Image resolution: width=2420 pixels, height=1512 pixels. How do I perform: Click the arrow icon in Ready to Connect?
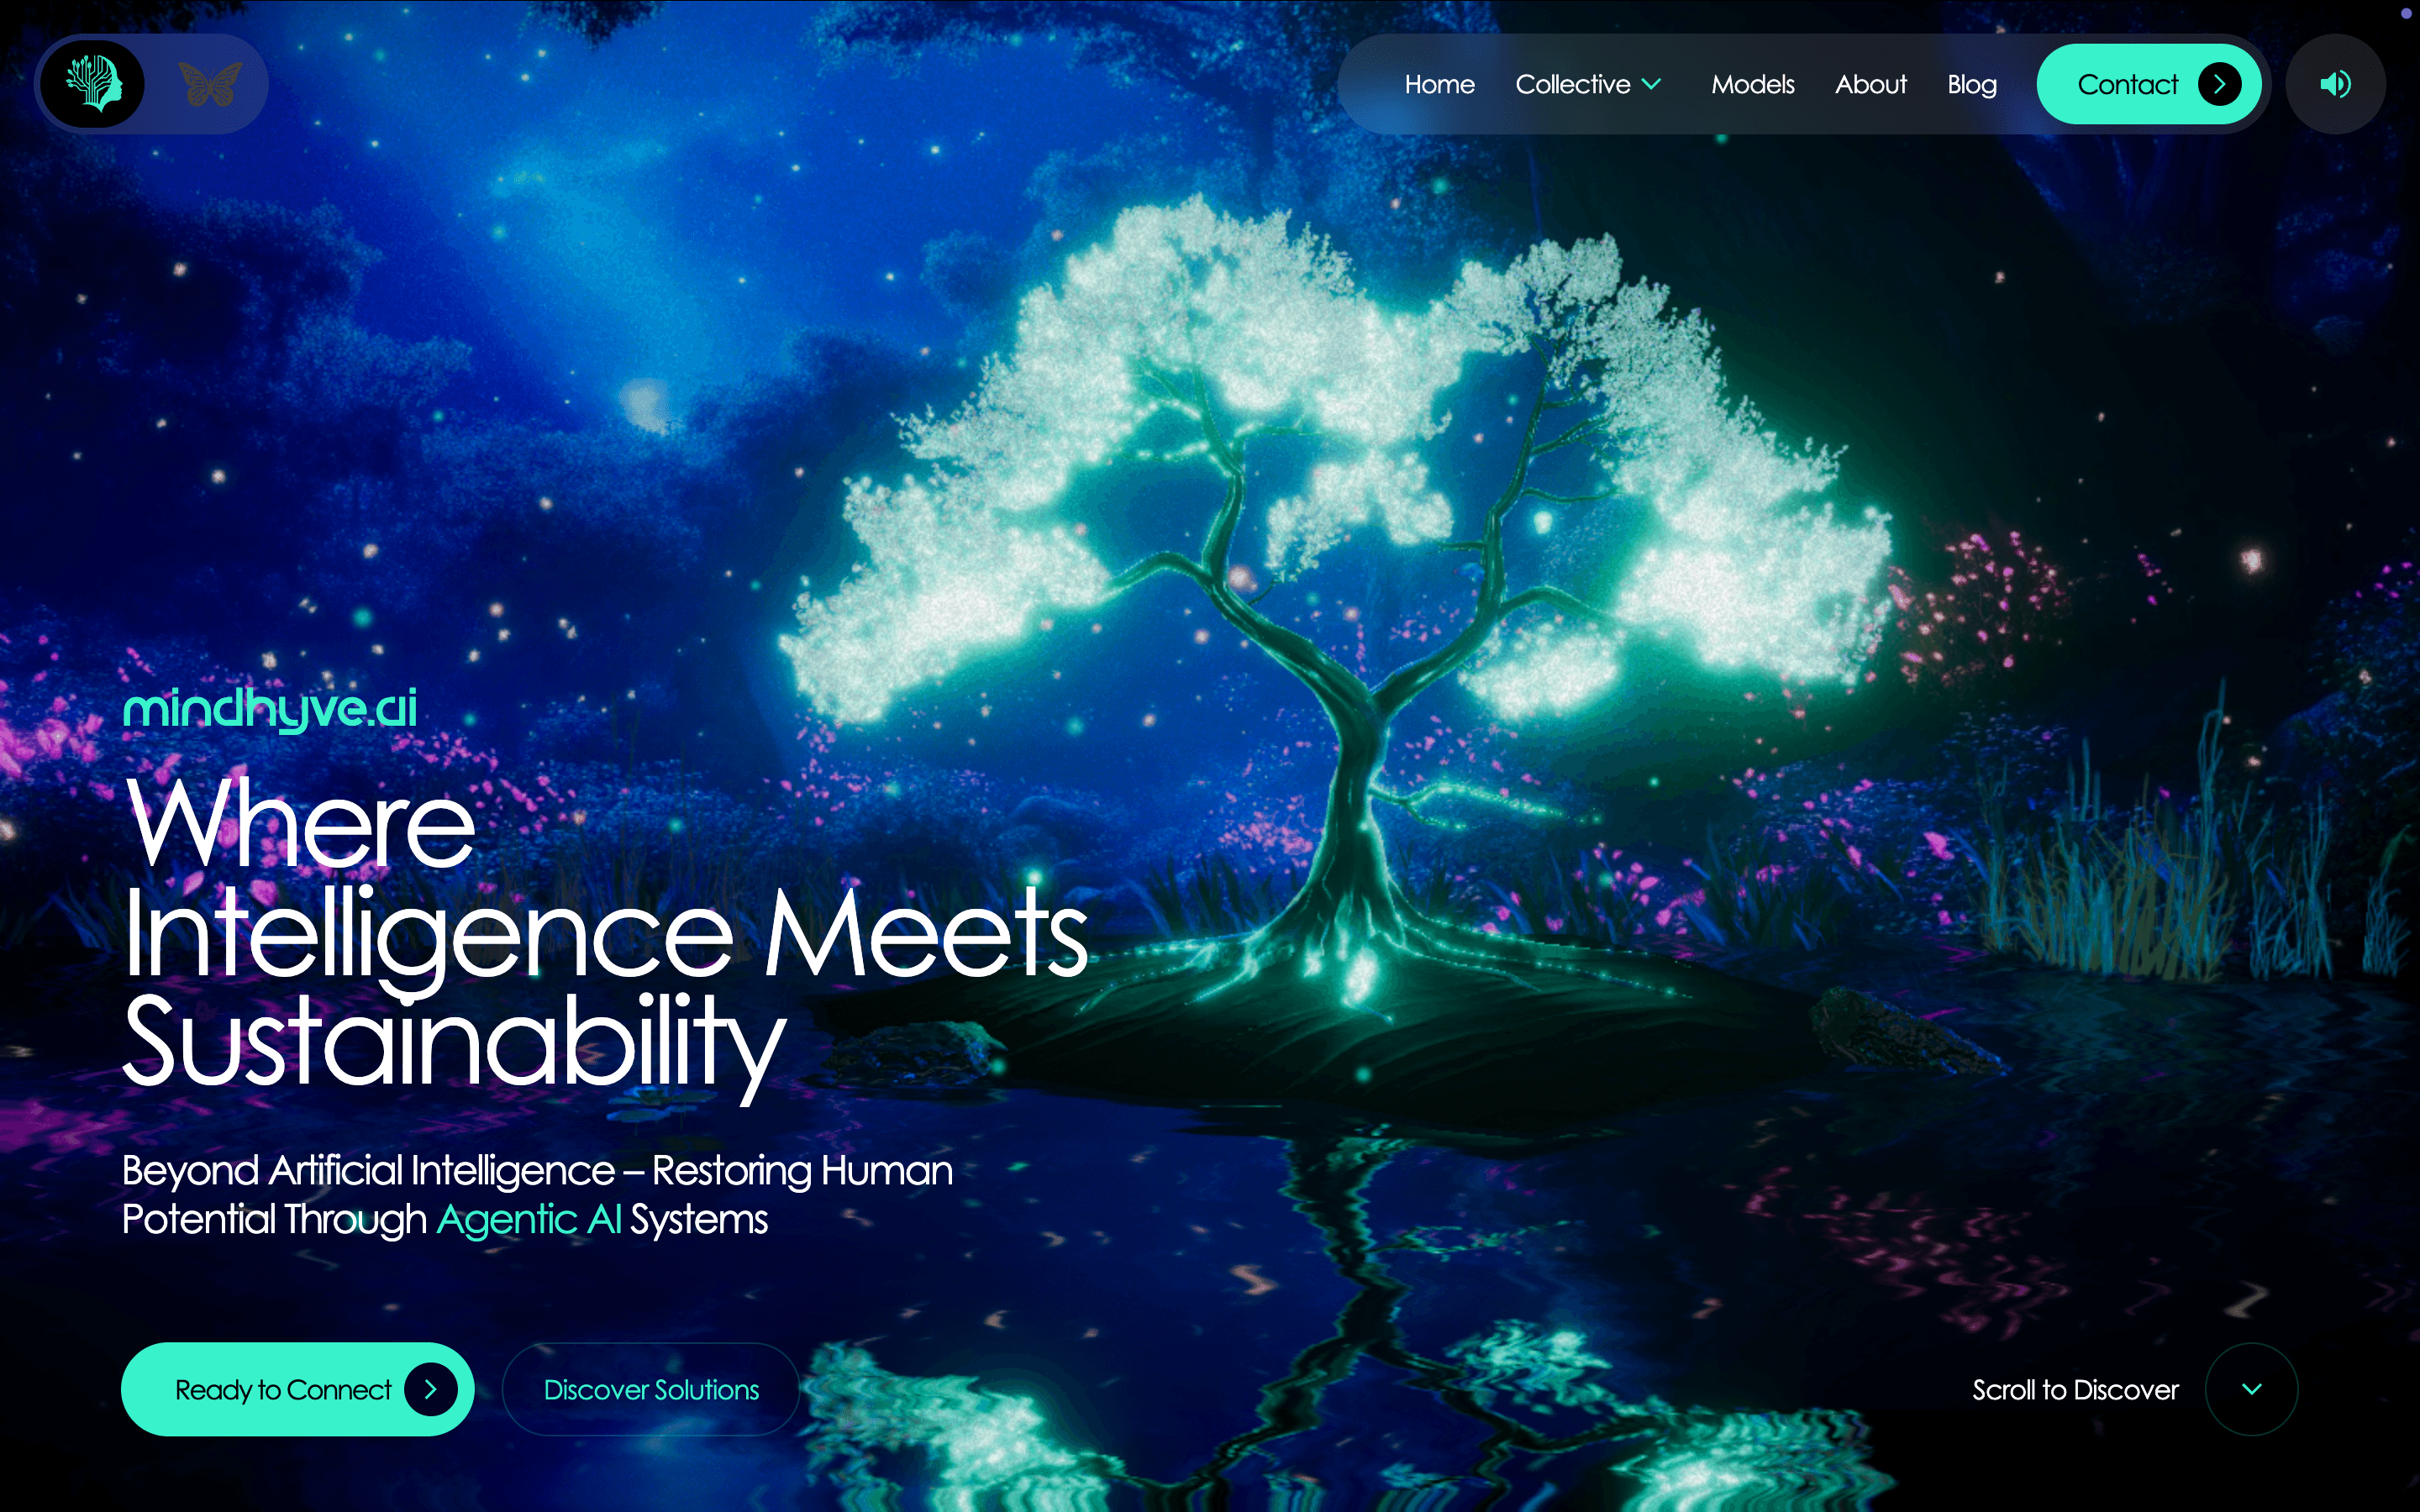tap(431, 1389)
